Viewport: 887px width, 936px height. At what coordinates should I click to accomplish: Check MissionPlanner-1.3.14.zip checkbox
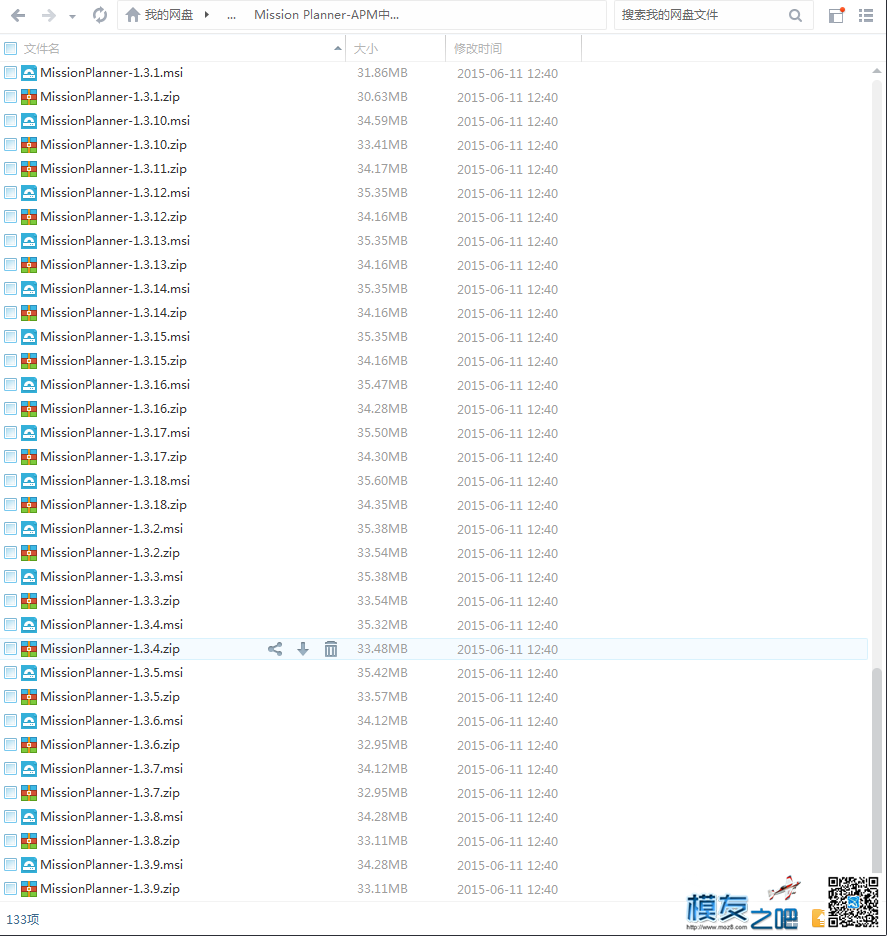point(11,313)
